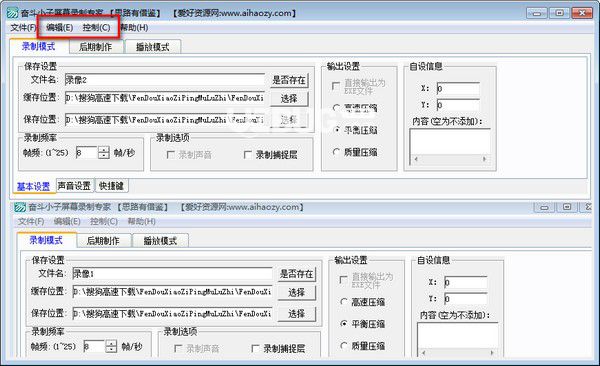This screenshot has width=600, height=366.
Task: Decrease 帧频 with down arrow in 录像1 window
Action: [111, 350]
